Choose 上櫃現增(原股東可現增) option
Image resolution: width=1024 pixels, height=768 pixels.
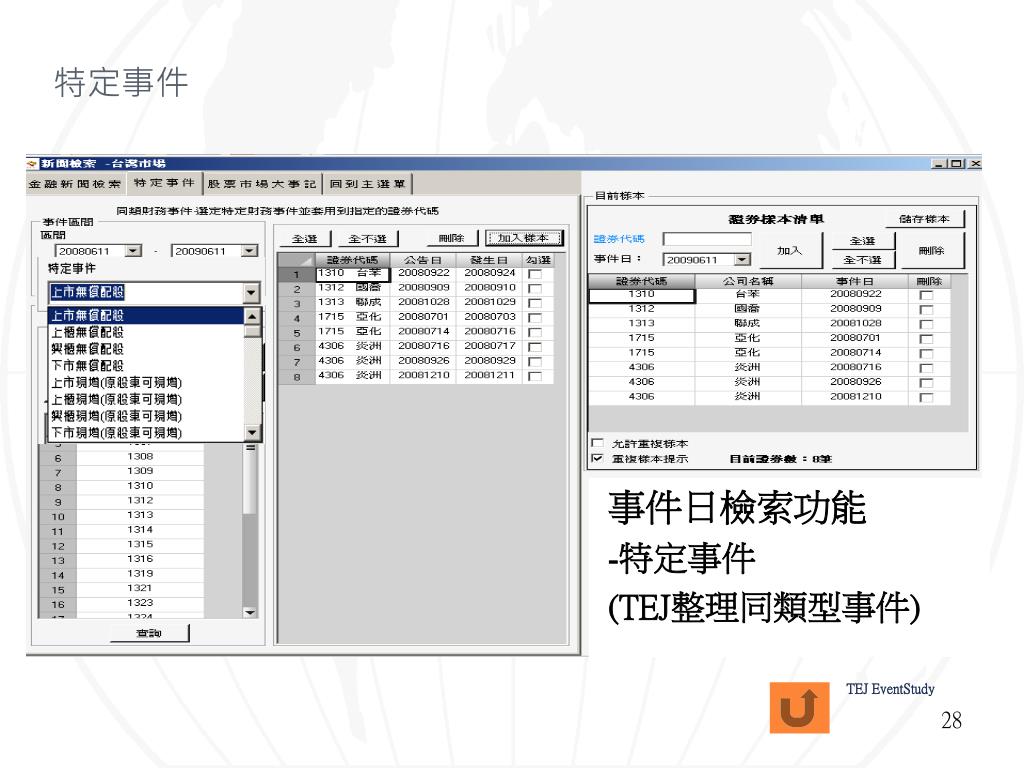point(146,399)
